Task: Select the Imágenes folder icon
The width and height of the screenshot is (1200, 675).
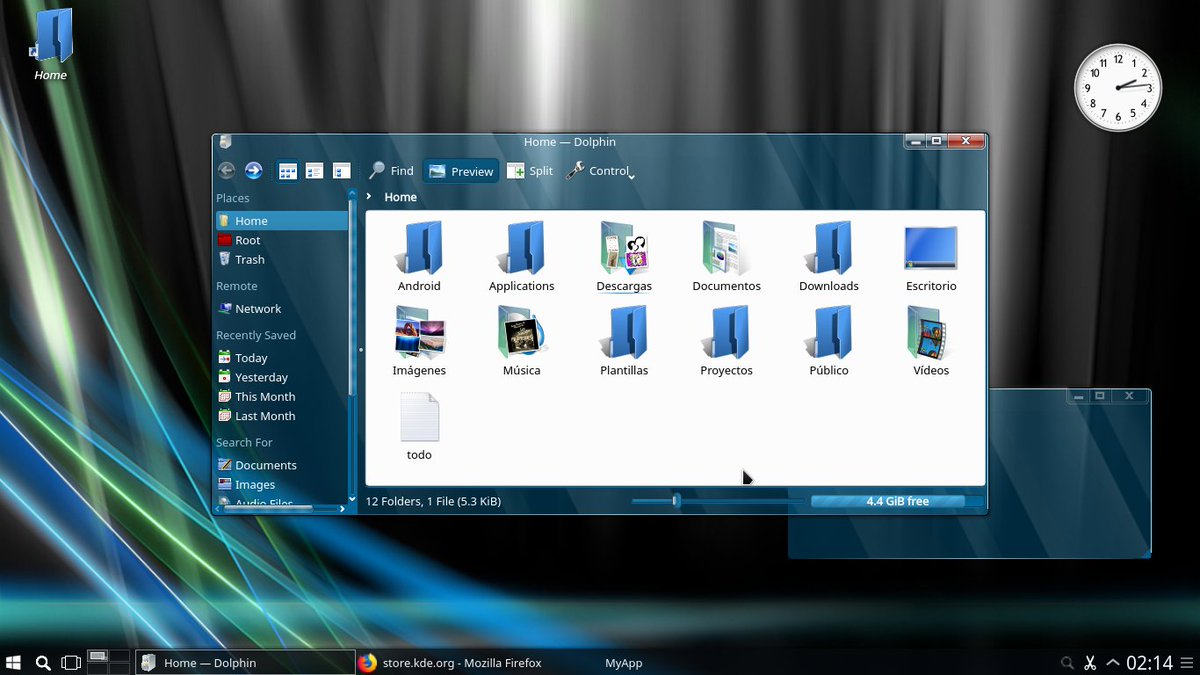Action: [420, 332]
